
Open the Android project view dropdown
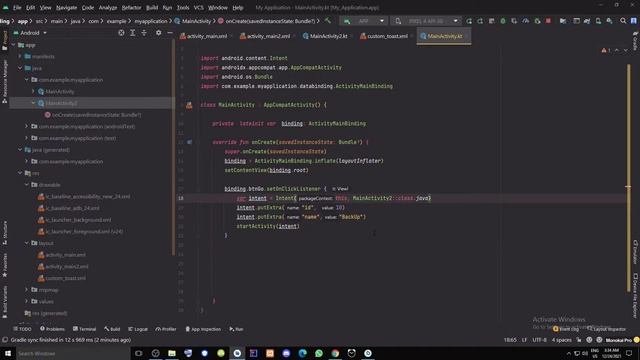click(x=30, y=33)
